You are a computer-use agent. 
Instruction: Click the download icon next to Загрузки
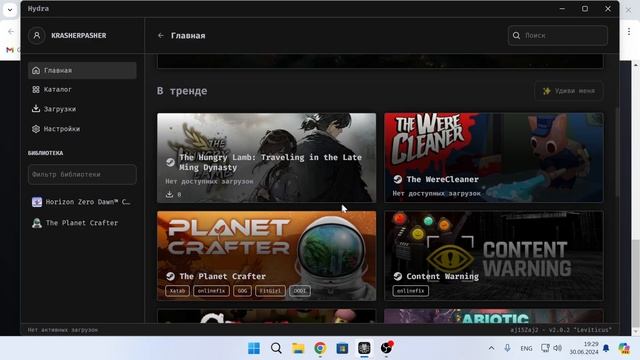coord(36,109)
